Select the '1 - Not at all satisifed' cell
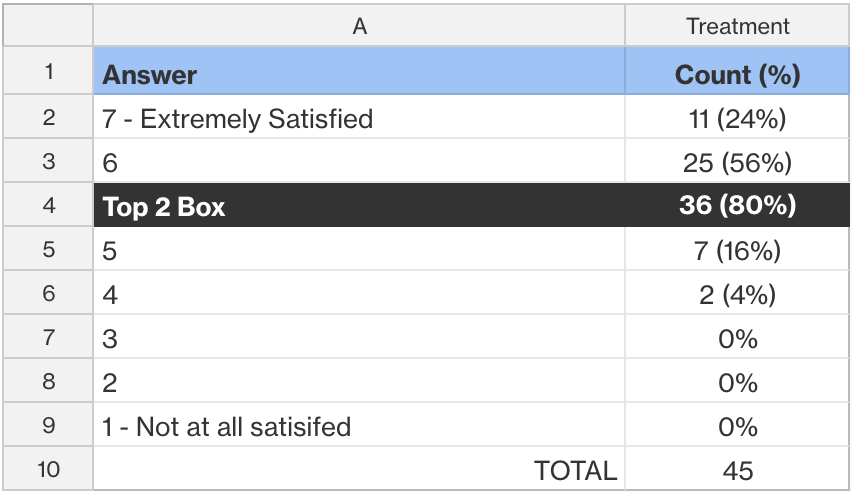Image resolution: width=852 pixels, height=494 pixels. (x=359, y=425)
